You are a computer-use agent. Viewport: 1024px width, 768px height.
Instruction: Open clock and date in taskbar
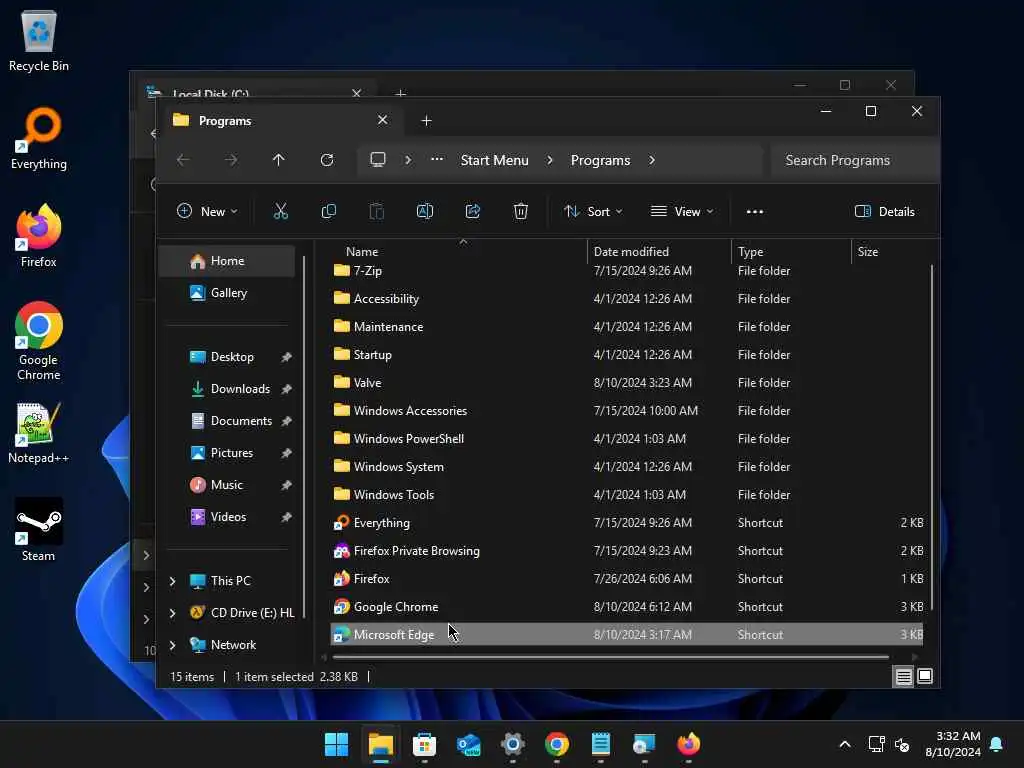click(953, 744)
